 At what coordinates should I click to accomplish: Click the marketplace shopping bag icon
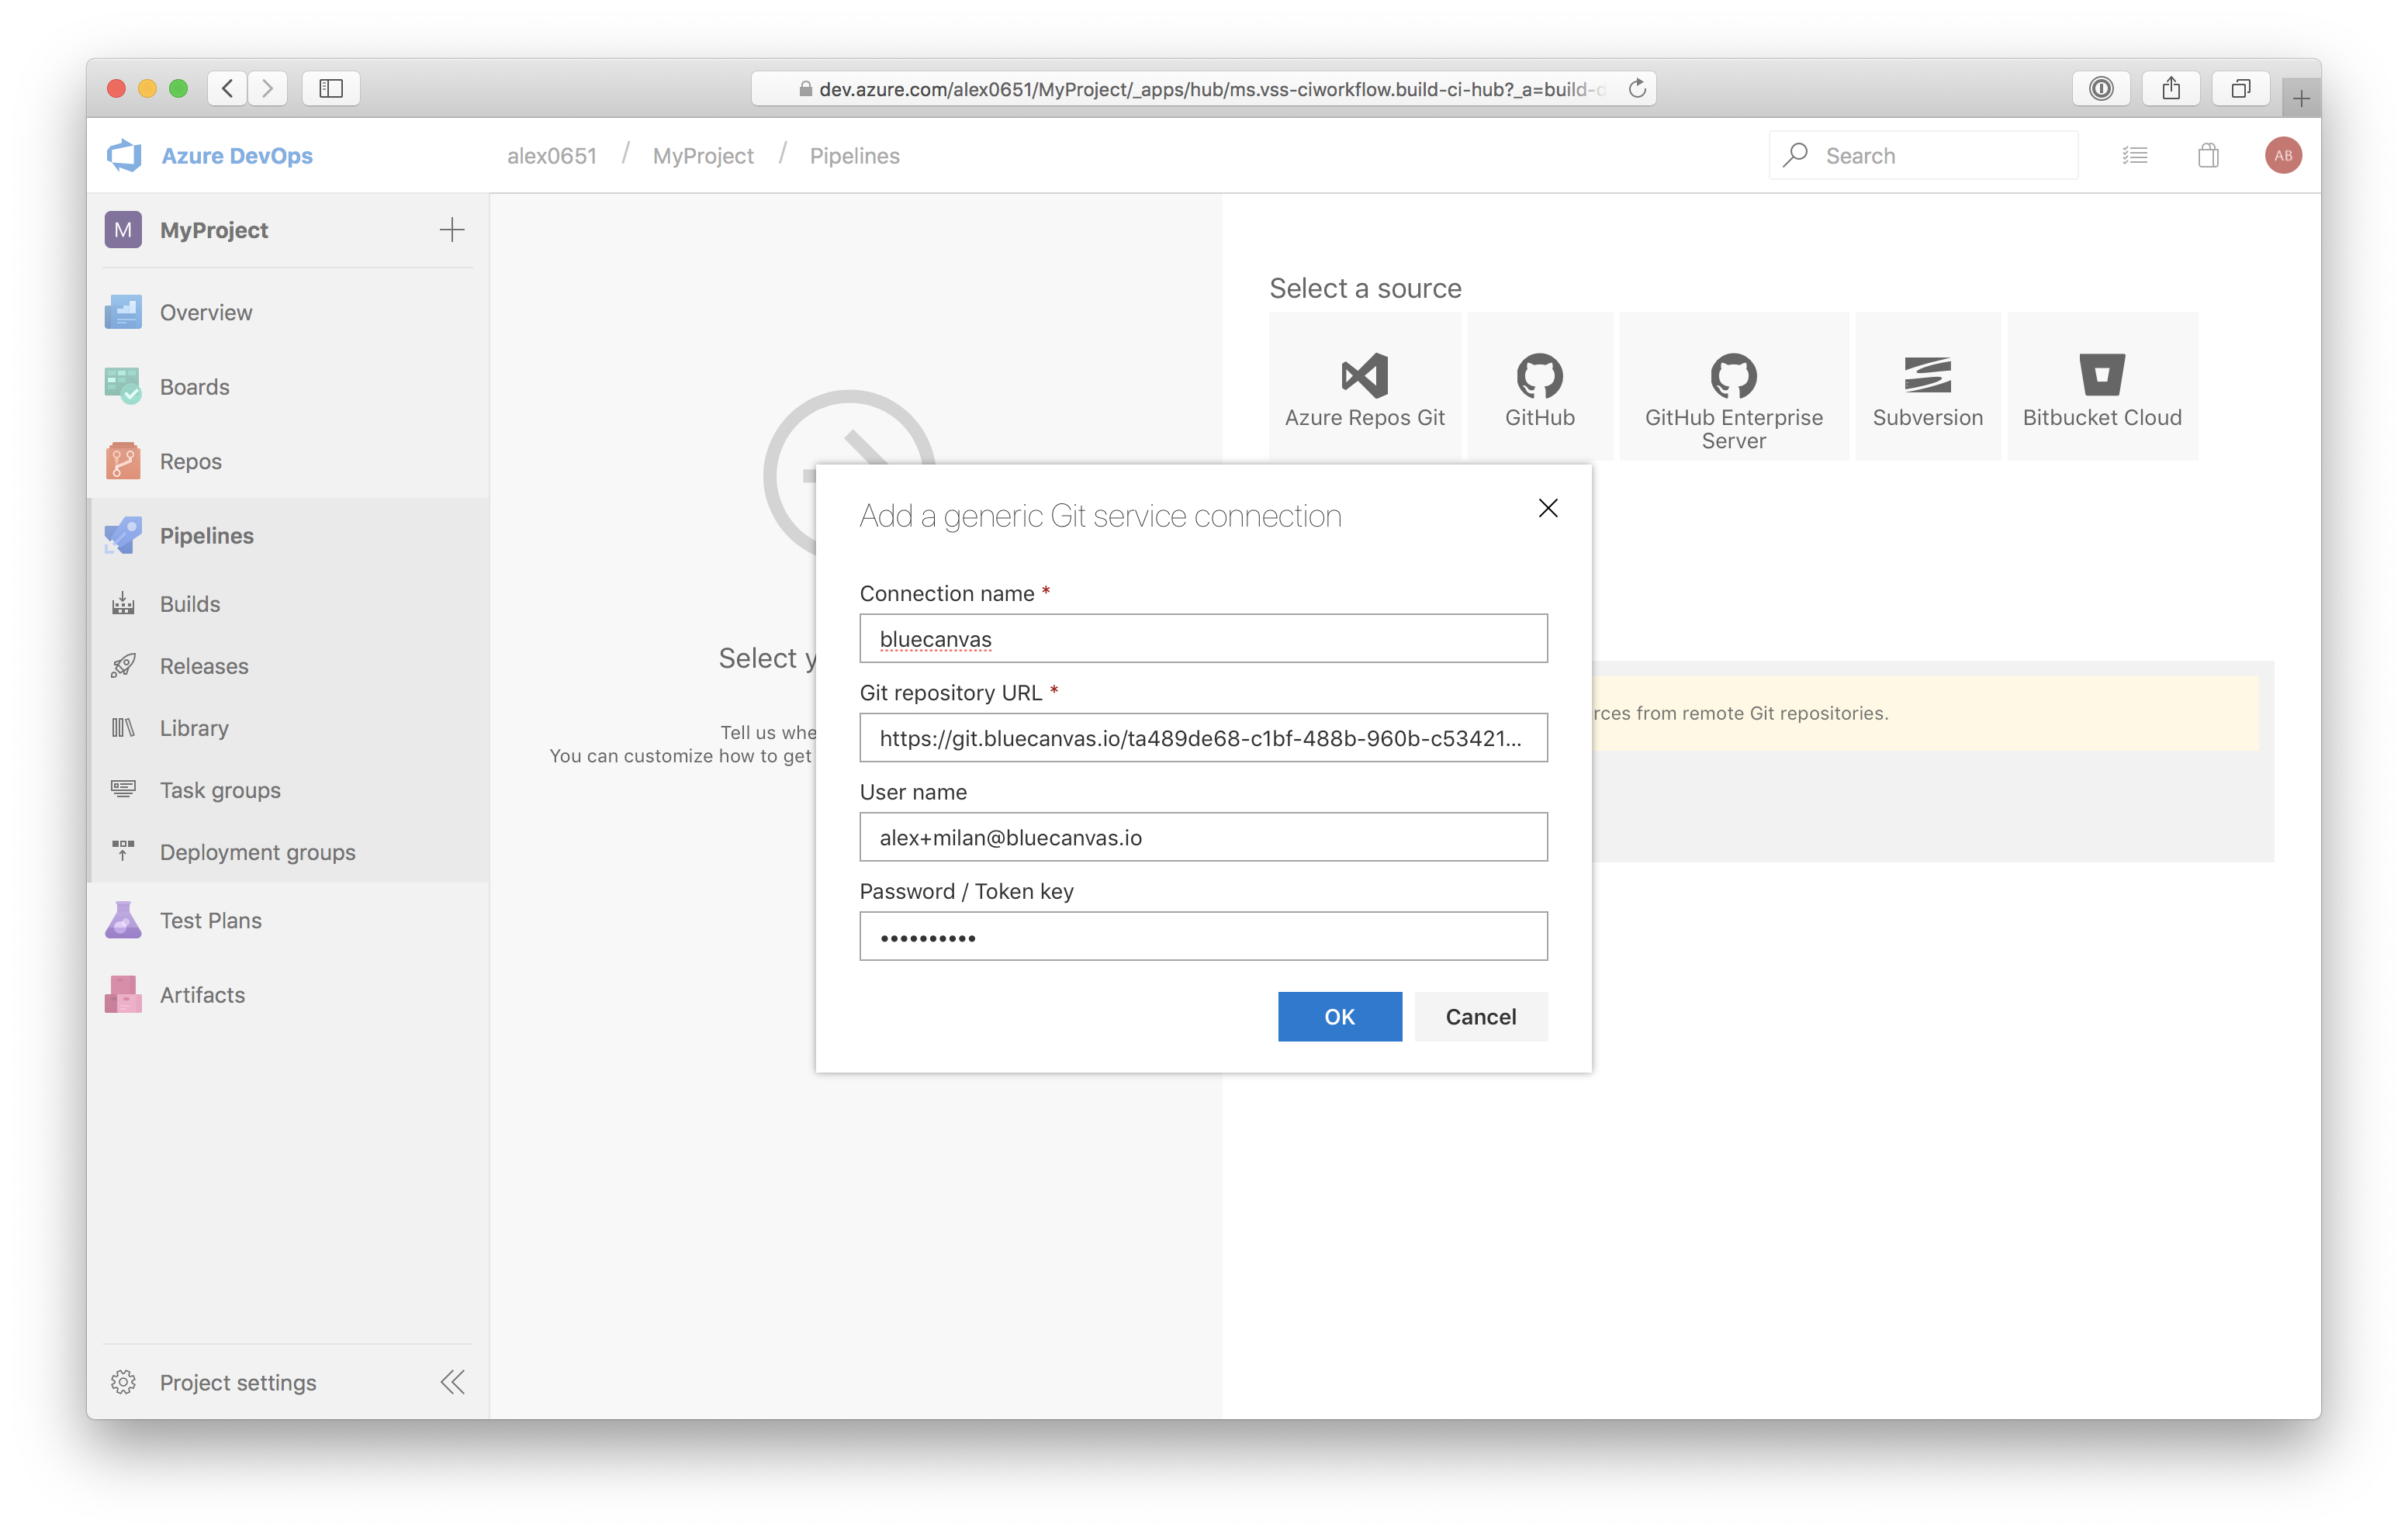pos(2208,155)
